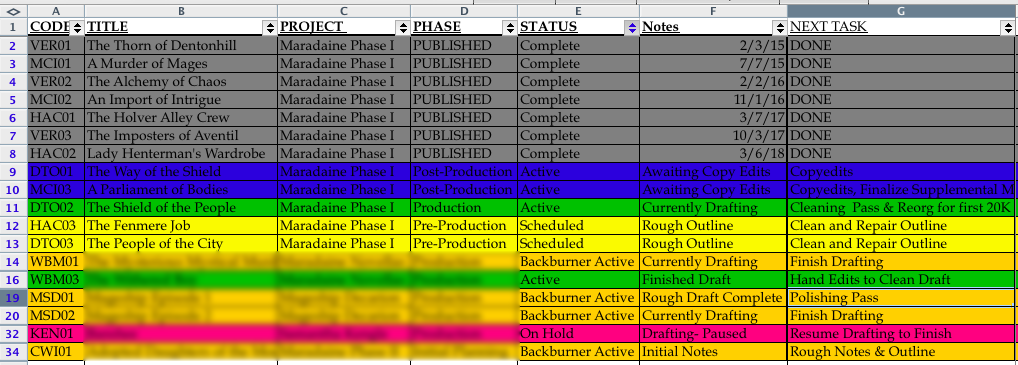Click cell 'The People of the City'

pos(181,244)
